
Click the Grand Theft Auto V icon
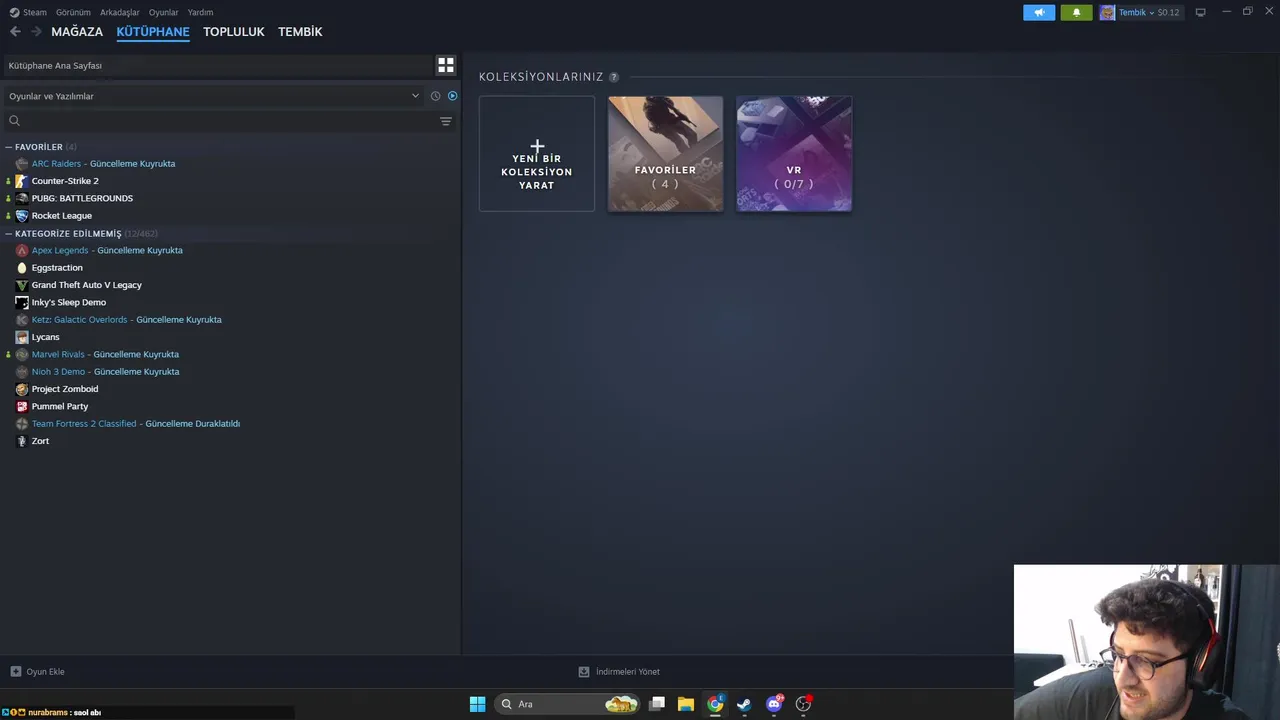click(x=22, y=285)
